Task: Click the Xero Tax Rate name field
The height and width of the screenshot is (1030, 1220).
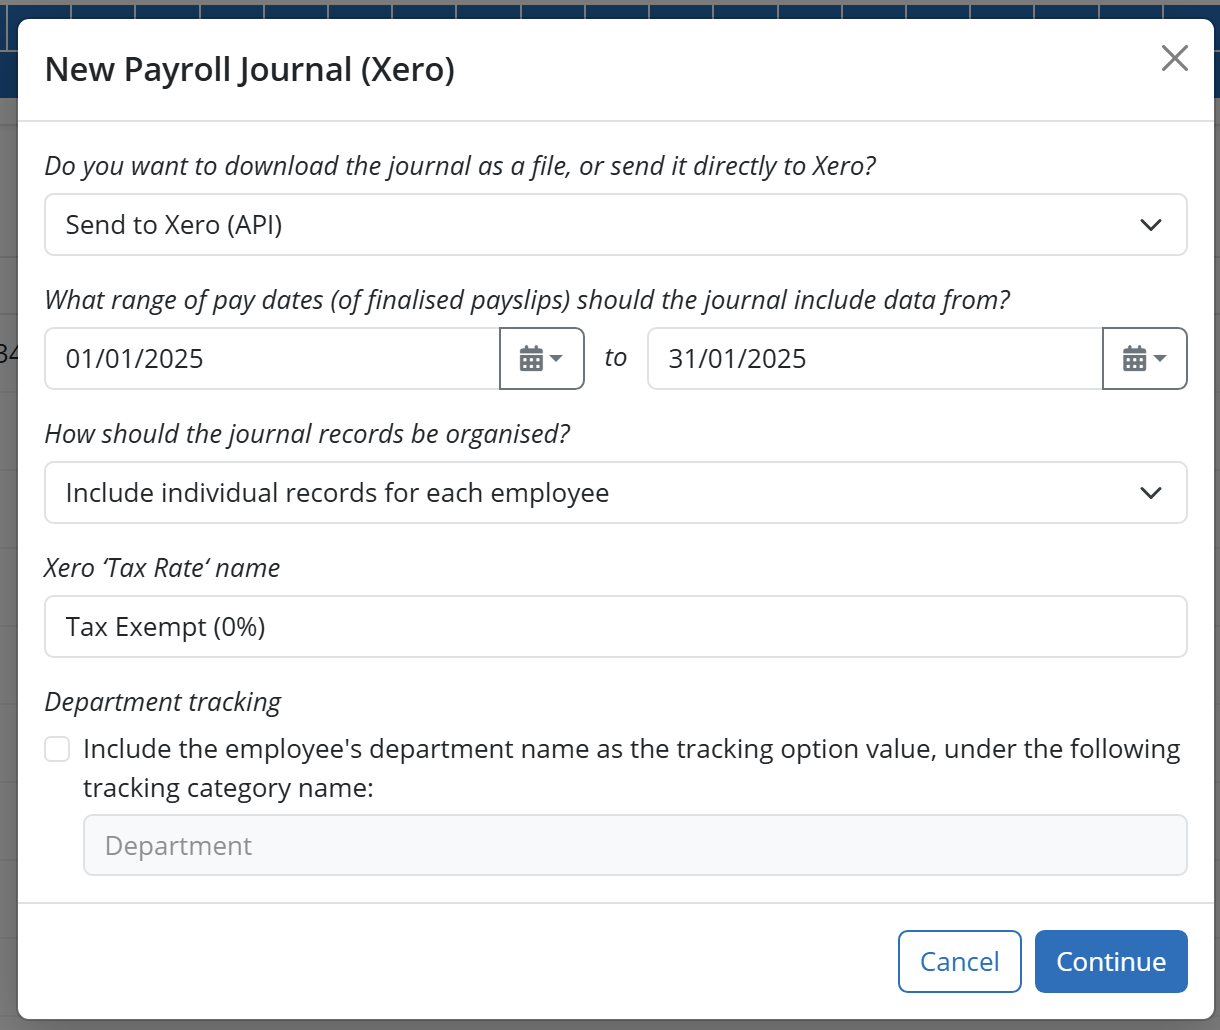Action: tap(616, 627)
